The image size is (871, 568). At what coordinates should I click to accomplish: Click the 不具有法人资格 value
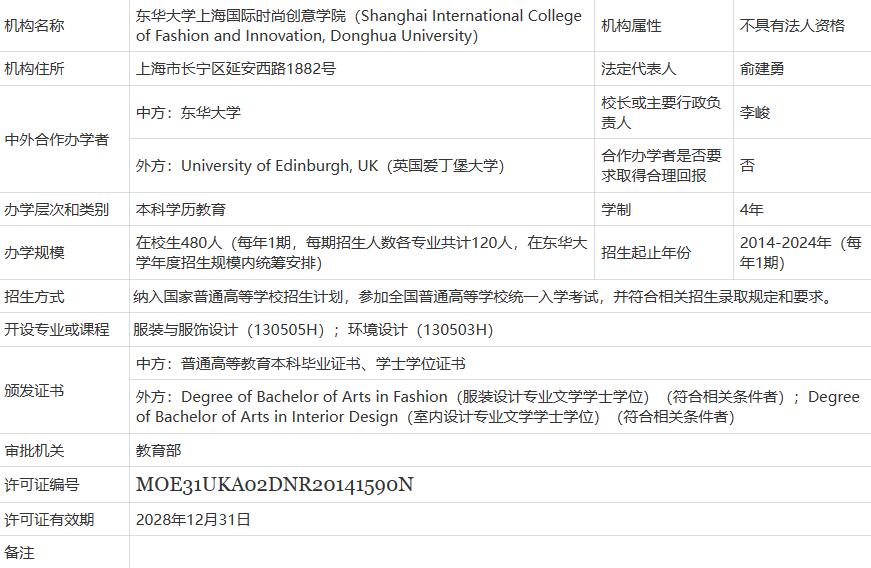792,26
